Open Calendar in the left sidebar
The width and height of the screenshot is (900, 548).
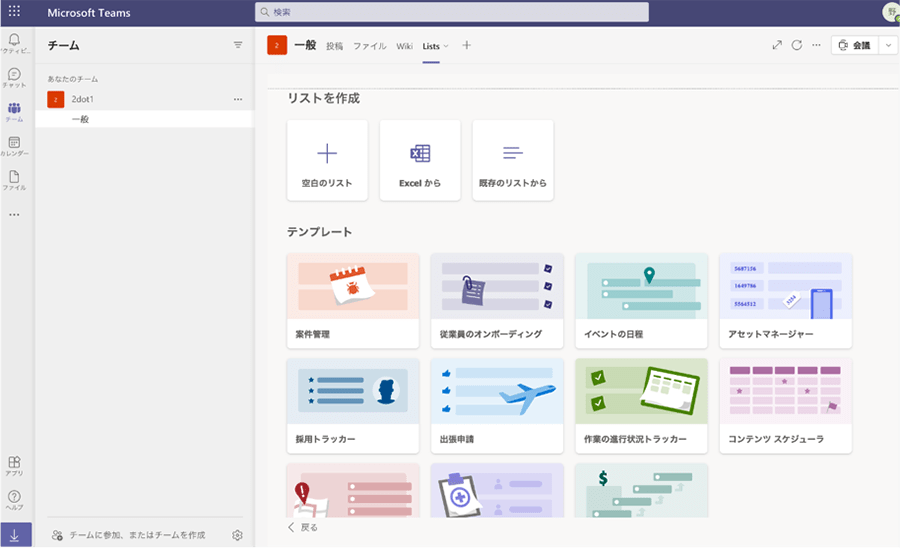click(x=14, y=146)
